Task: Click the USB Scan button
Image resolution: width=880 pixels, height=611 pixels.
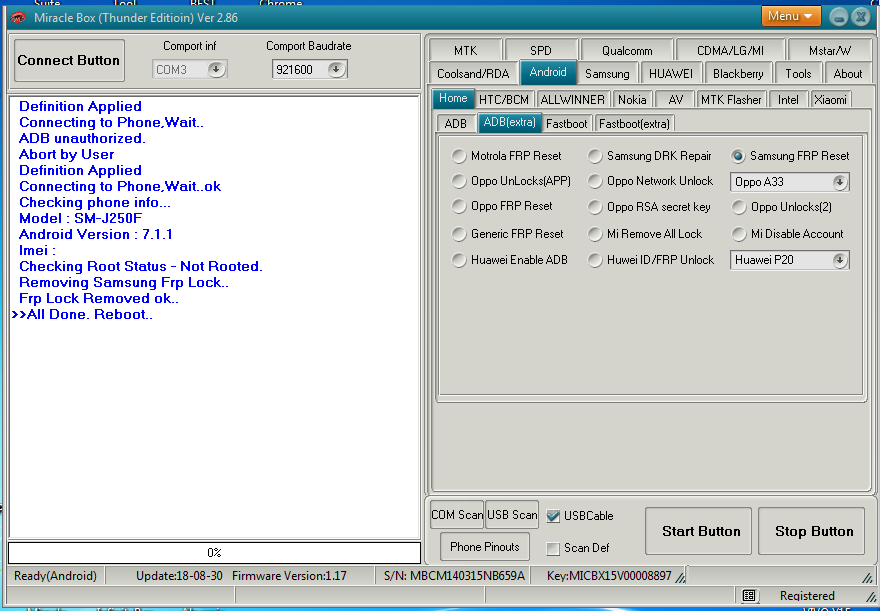Action: (x=512, y=514)
